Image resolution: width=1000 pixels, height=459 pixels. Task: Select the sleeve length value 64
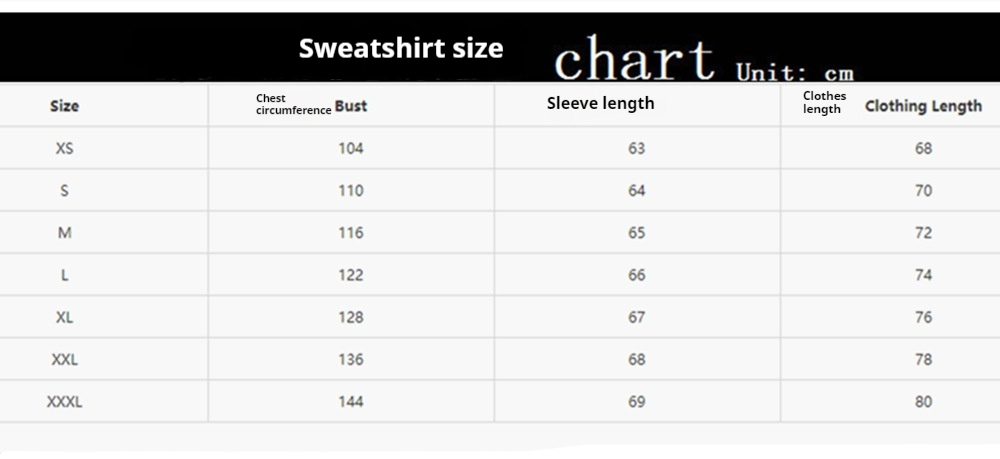[637, 191]
